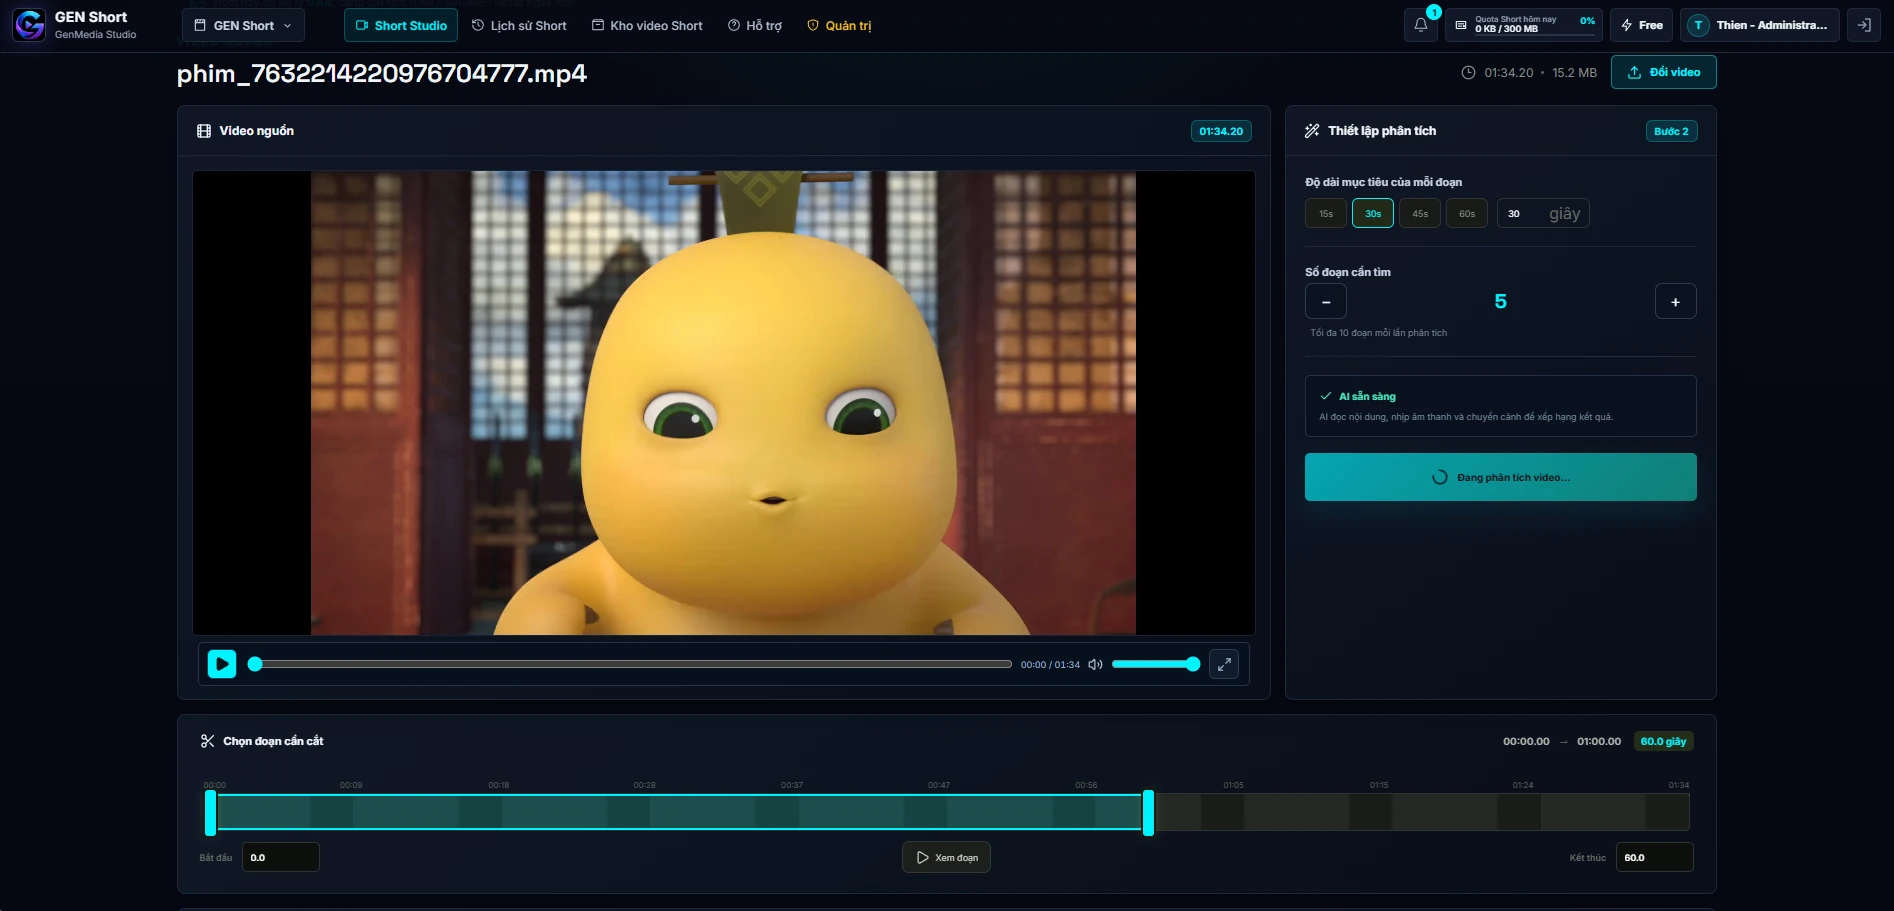Click the Quota Short hôm nay indicator
The height and width of the screenshot is (911, 1894).
pyautogui.click(x=1524, y=25)
